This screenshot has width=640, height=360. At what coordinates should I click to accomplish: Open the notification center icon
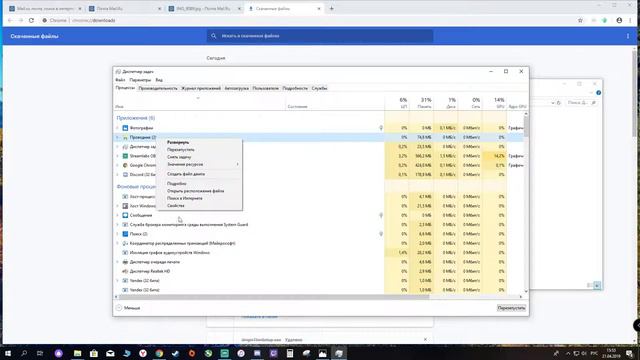(629, 353)
